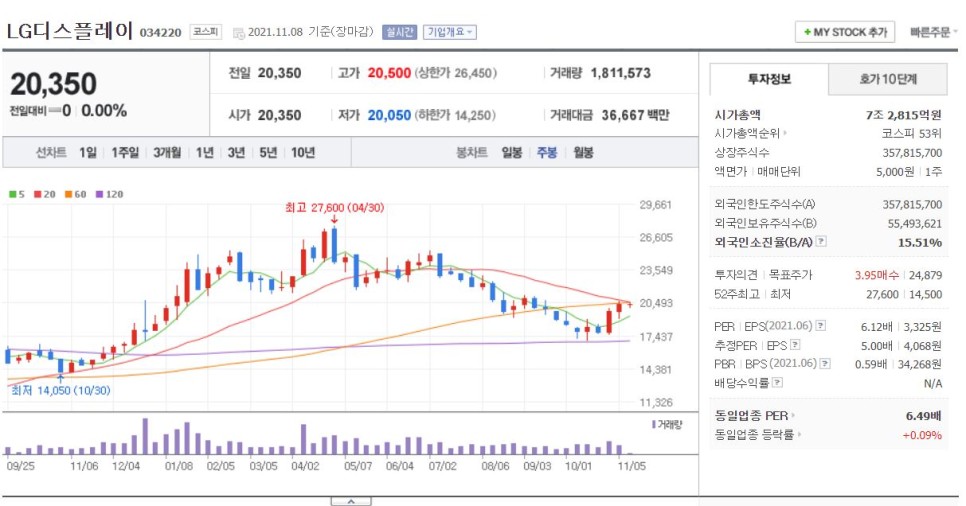This screenshot has width=966, height=506.
Task: Click the stock code 034220
Action: point(160,33)
